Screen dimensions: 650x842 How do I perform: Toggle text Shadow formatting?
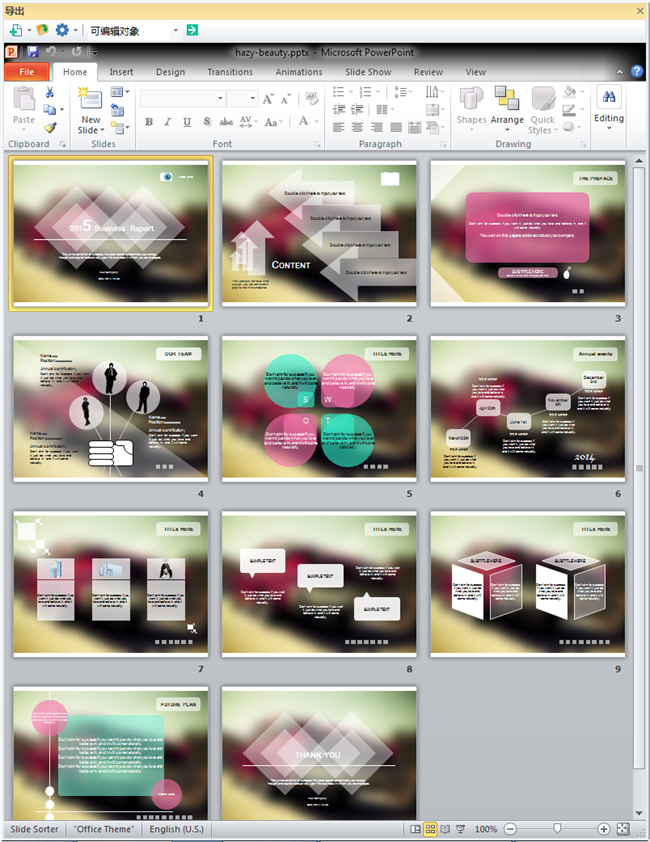[x=207, y=122]
